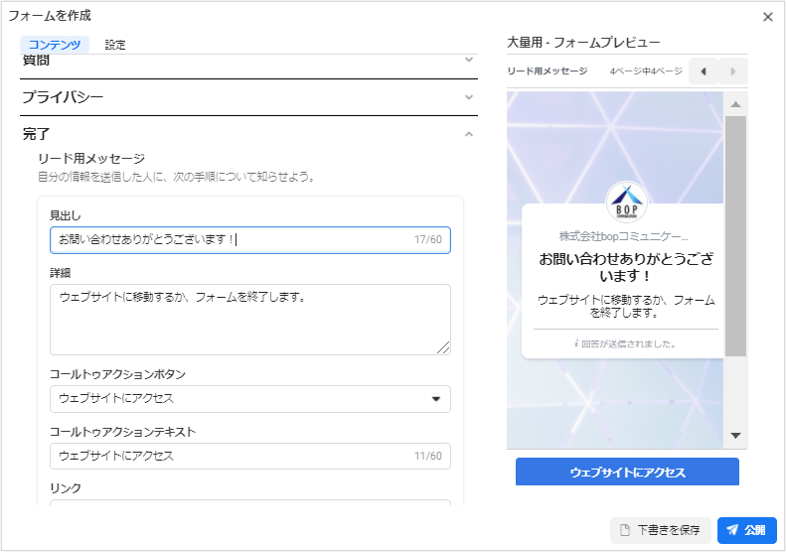Expand the 質問 section
The image size is (786, 552).
coord(469,61)
